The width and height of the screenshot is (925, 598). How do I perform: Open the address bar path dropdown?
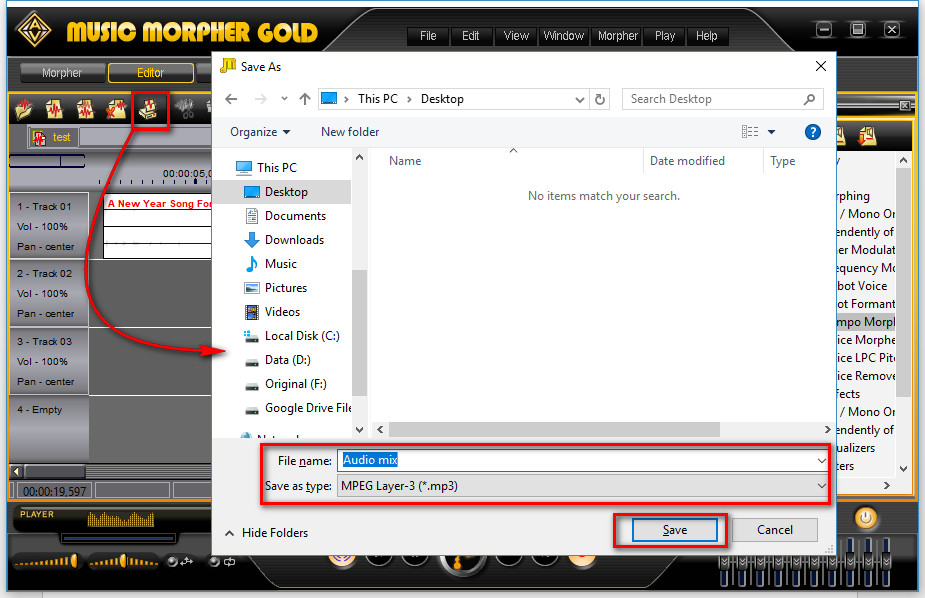pyautogui.click(x=579, y=100)
